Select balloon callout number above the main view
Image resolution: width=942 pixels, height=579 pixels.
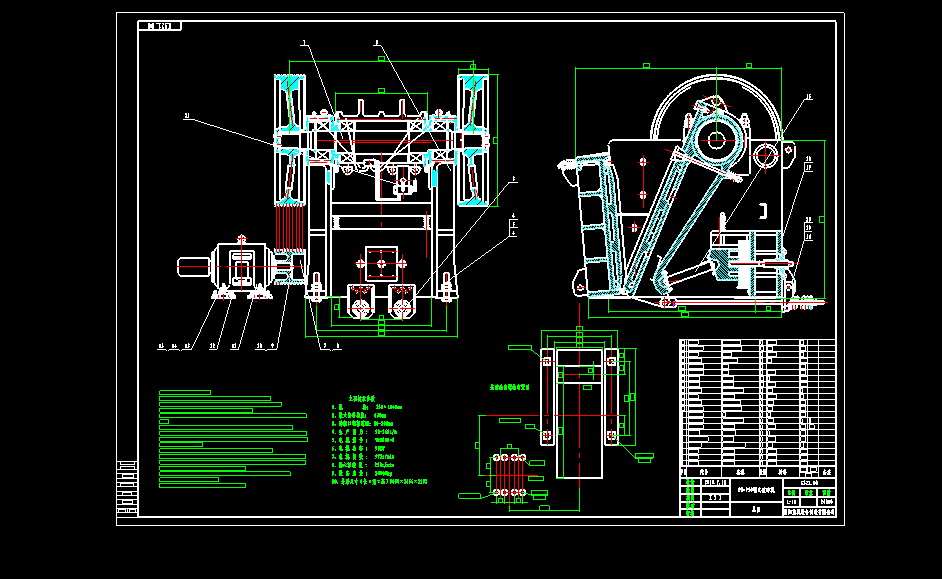[x=305, y=43]
